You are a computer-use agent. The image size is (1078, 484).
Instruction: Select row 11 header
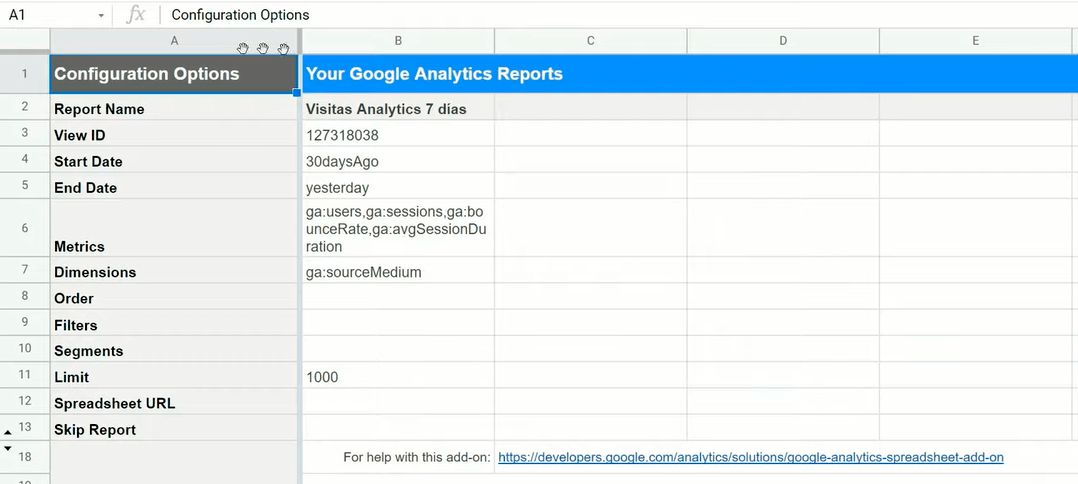point(25,375)
